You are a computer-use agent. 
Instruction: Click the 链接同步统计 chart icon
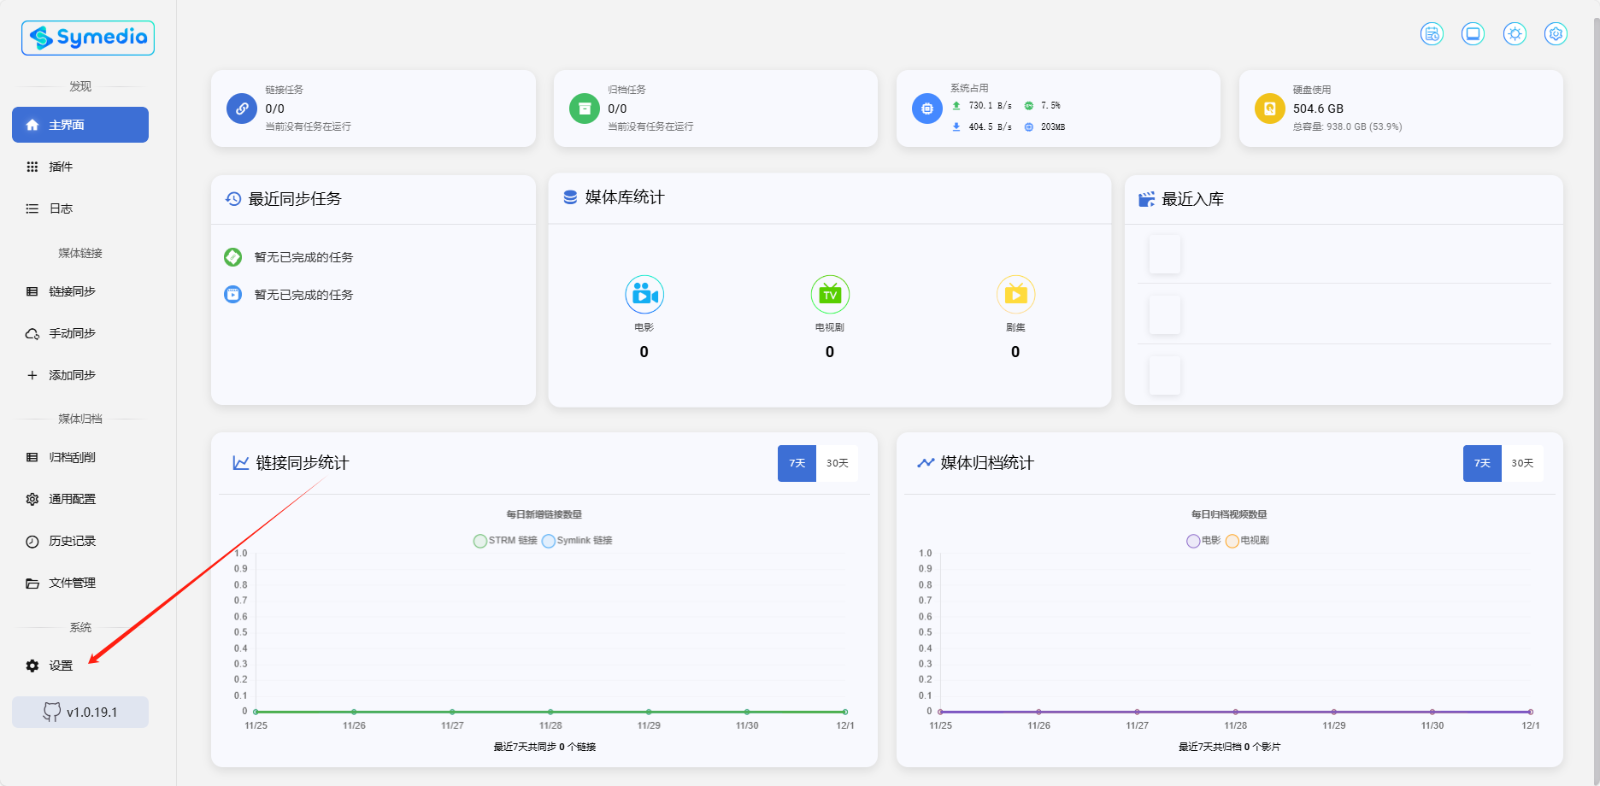coord(241,463)
